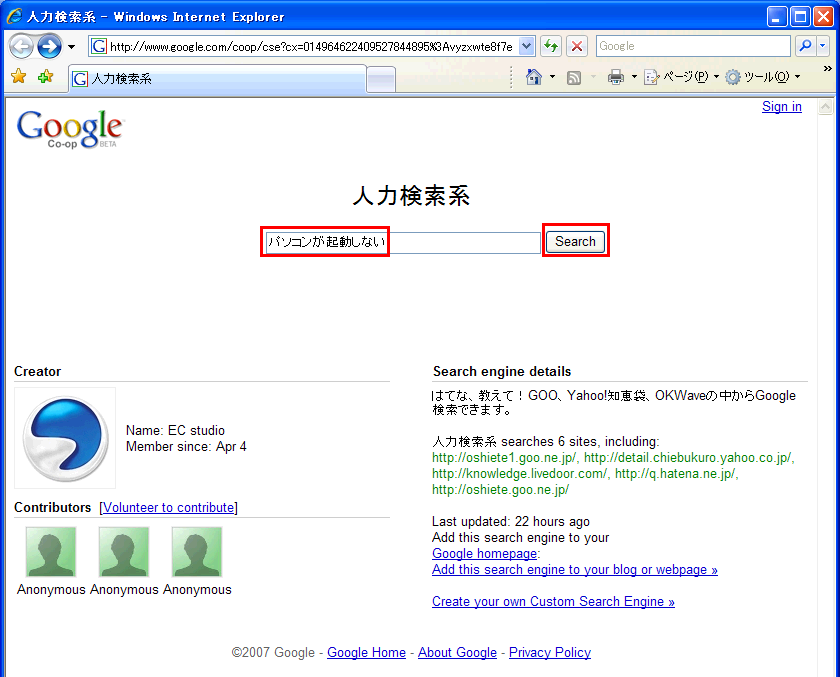Click the browser Back arrow button
Viewport: 840px width, 677px height.
click(x=21, y=47)
